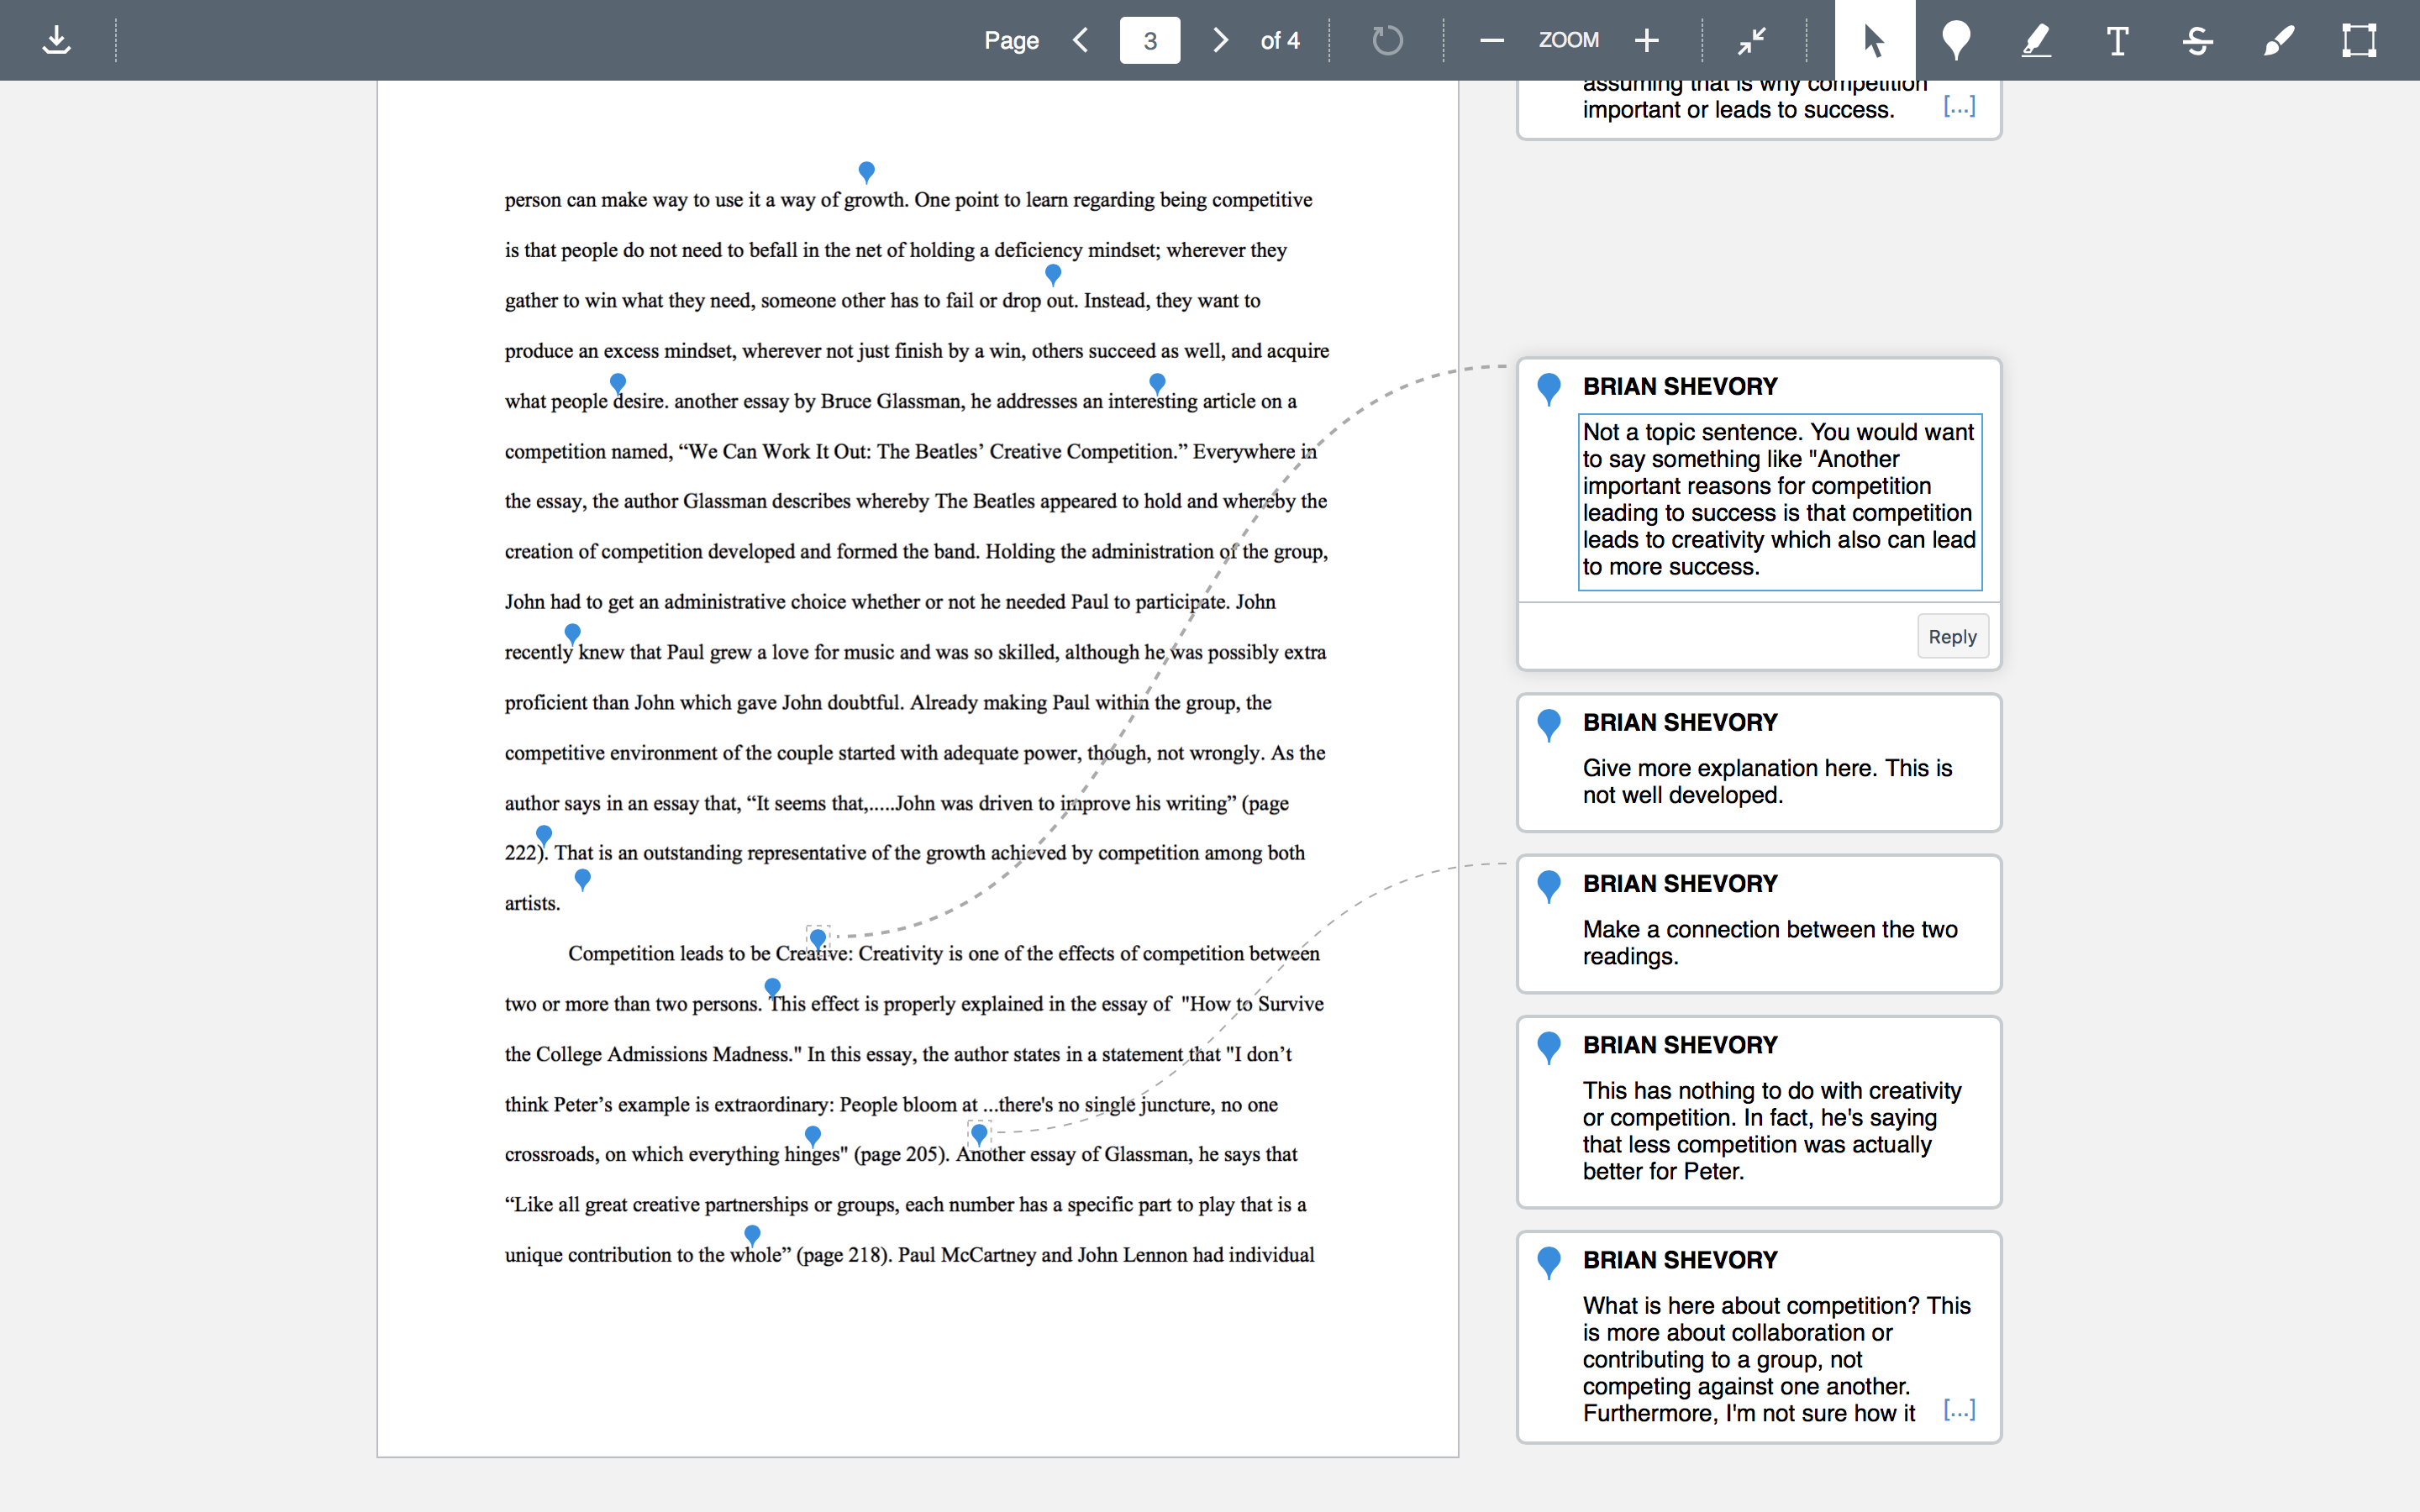Select the free draw brush tool
This screenshot has width=2420, height=1512.
coord(2279,40)
